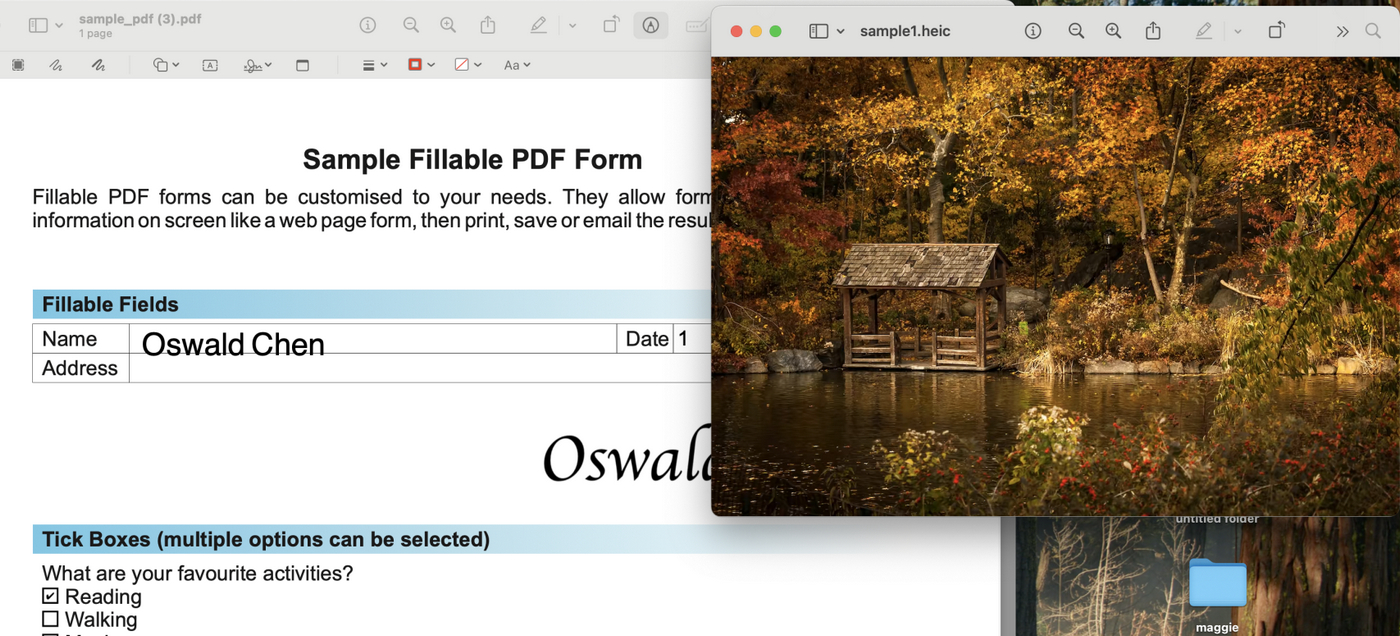This screenshot has width=1400, height=636.
Task: Zoom in on sample1.heic
Action: pyautogui.click(x=1112, y=31)
